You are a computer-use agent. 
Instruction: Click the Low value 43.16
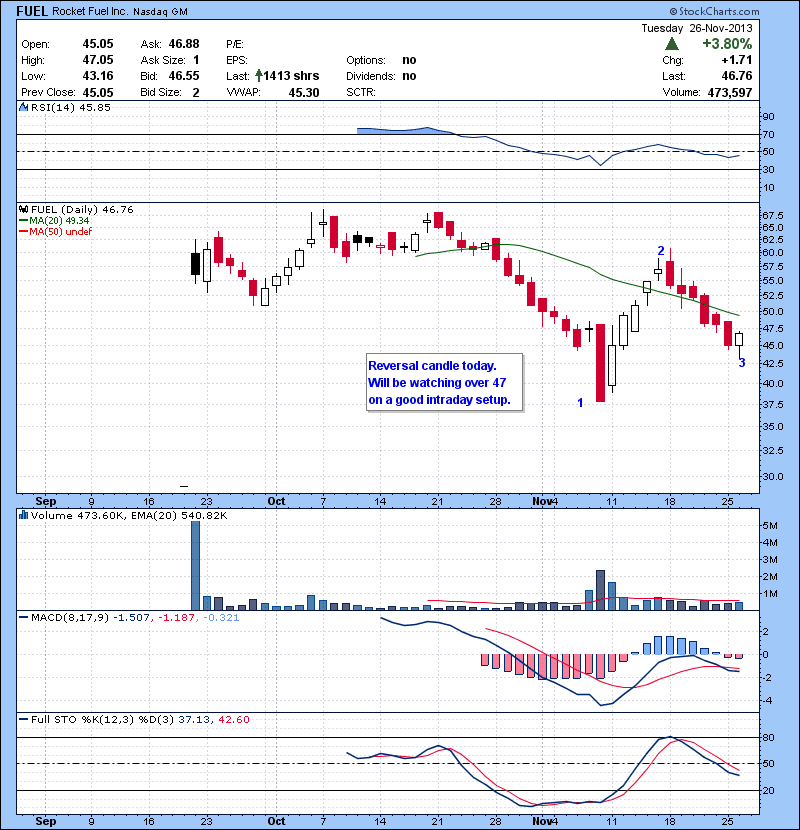click(98, 76)
